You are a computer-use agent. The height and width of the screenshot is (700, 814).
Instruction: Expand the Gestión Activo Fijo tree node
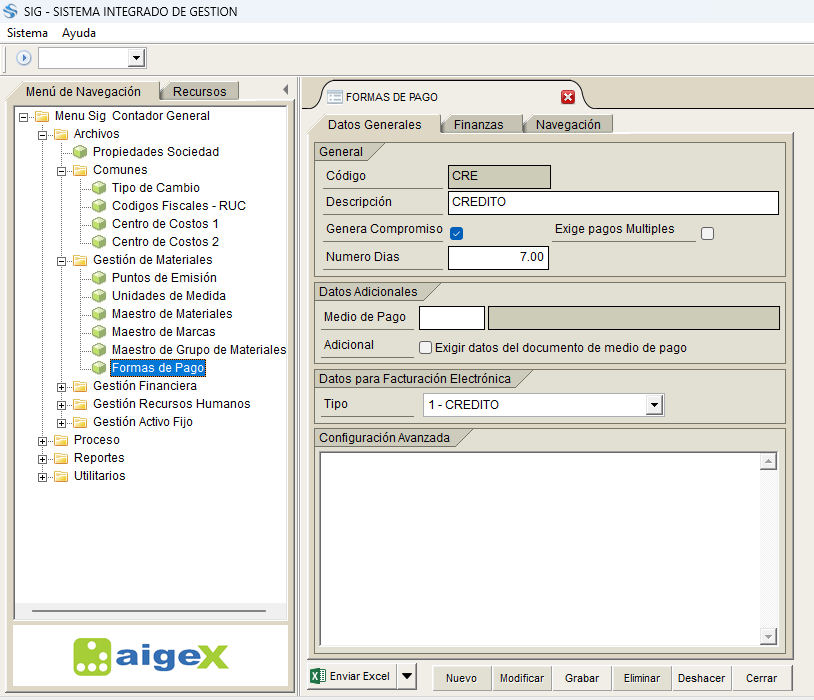tap(61, 423)
